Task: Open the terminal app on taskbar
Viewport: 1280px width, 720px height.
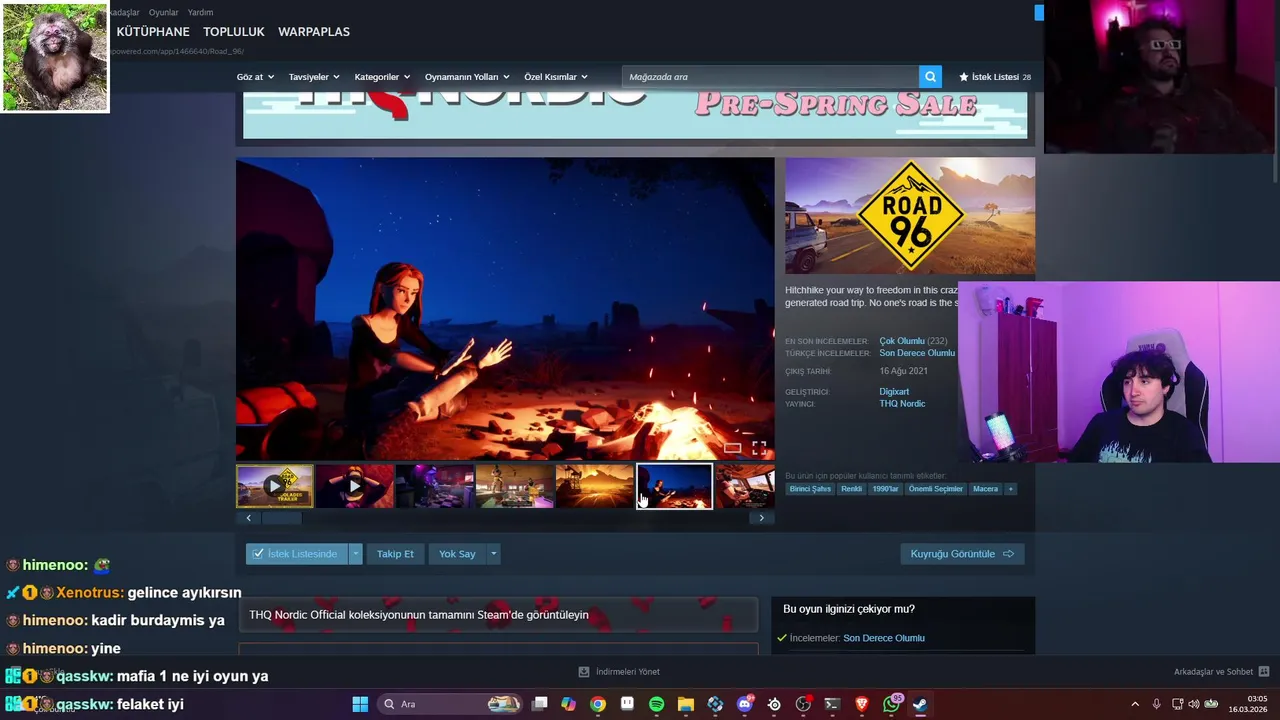Action: pos(832,704)
